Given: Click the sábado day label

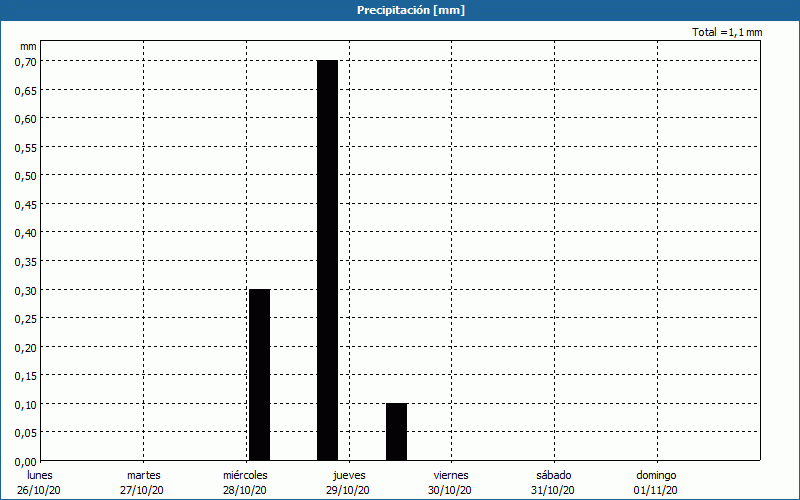Looking at the screenshot, I should pyautogui.click(x=554, y=475).
